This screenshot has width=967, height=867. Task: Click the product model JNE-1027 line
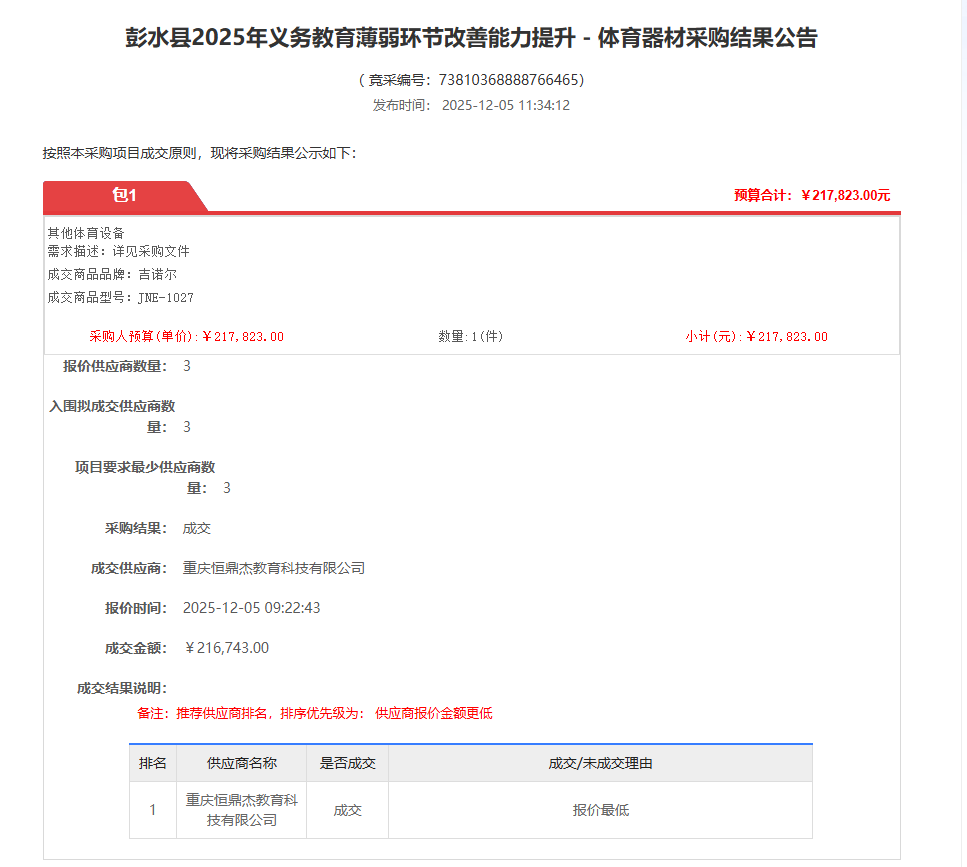[120, 298]
